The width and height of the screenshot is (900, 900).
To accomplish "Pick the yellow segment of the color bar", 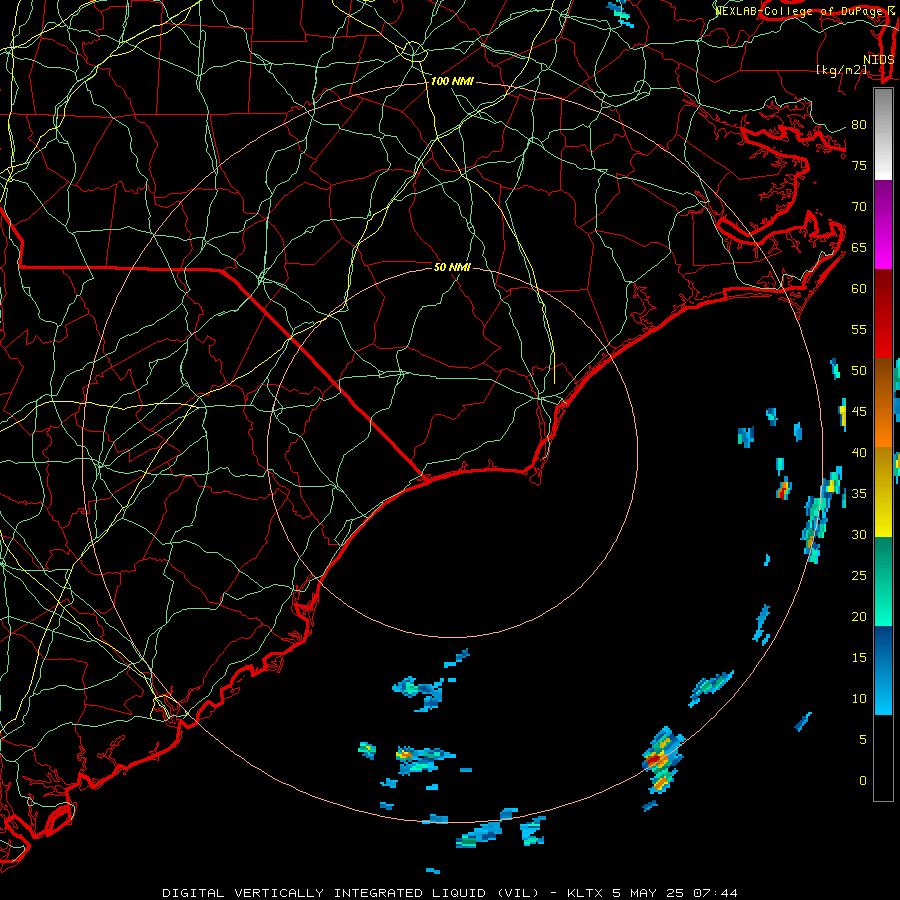I will [883, 492].
